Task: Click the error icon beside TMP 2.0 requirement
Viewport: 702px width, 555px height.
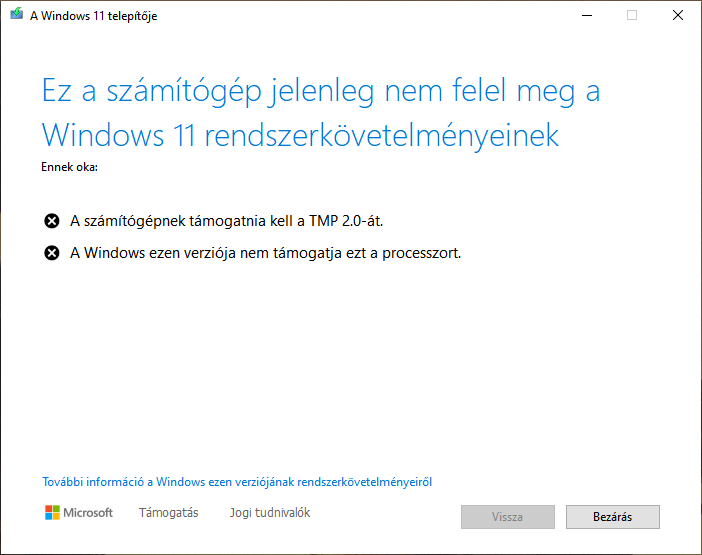Action: [x=52, y=221]
